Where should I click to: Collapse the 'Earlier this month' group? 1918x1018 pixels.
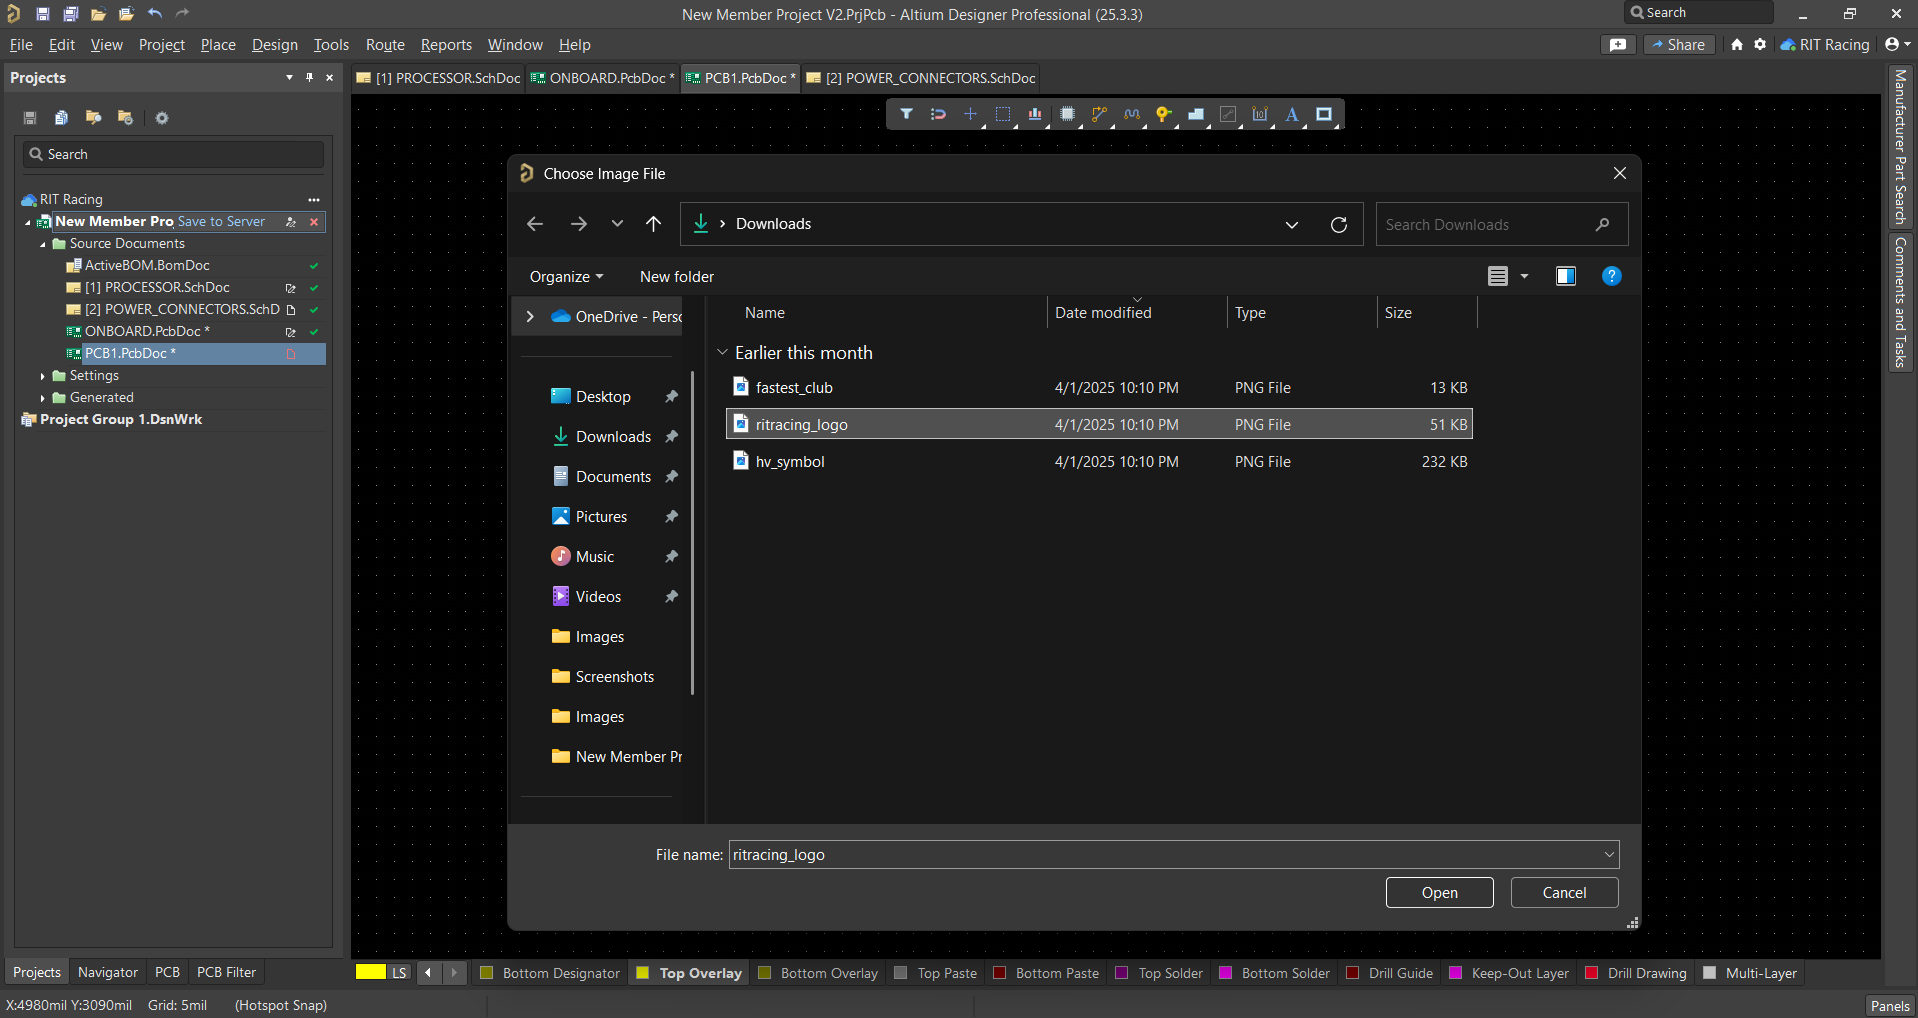click(x=722, y=353)
